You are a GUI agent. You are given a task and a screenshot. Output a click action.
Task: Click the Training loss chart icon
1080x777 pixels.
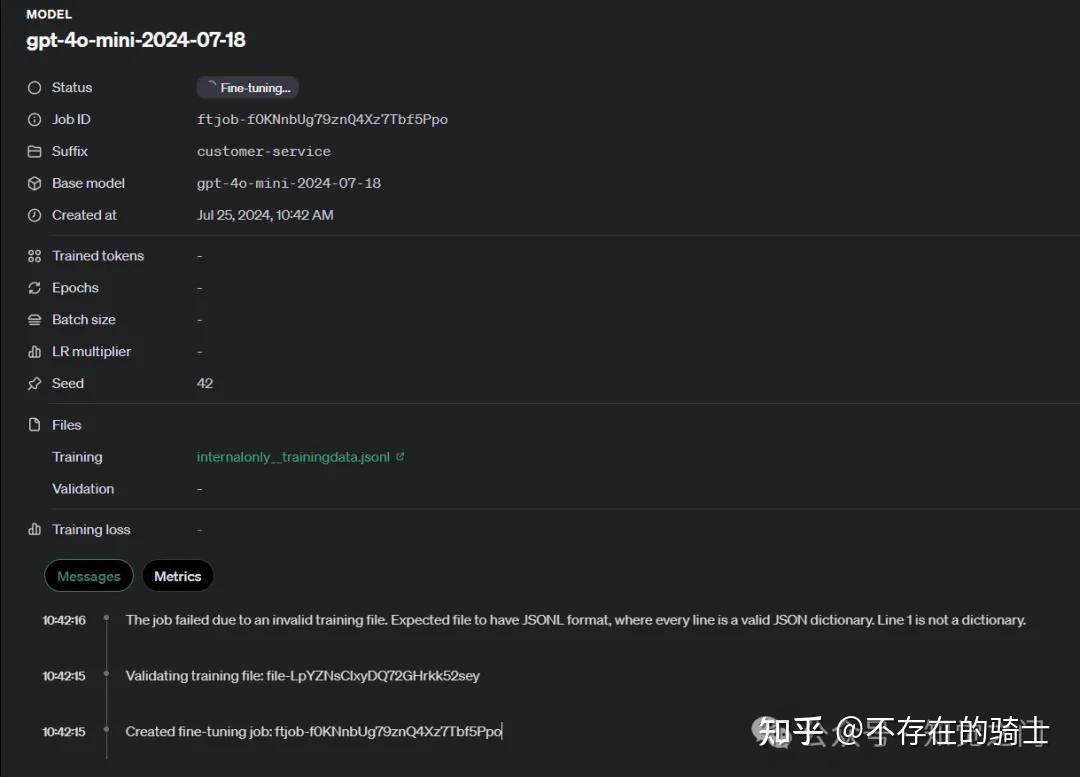[x=34, y=529]
